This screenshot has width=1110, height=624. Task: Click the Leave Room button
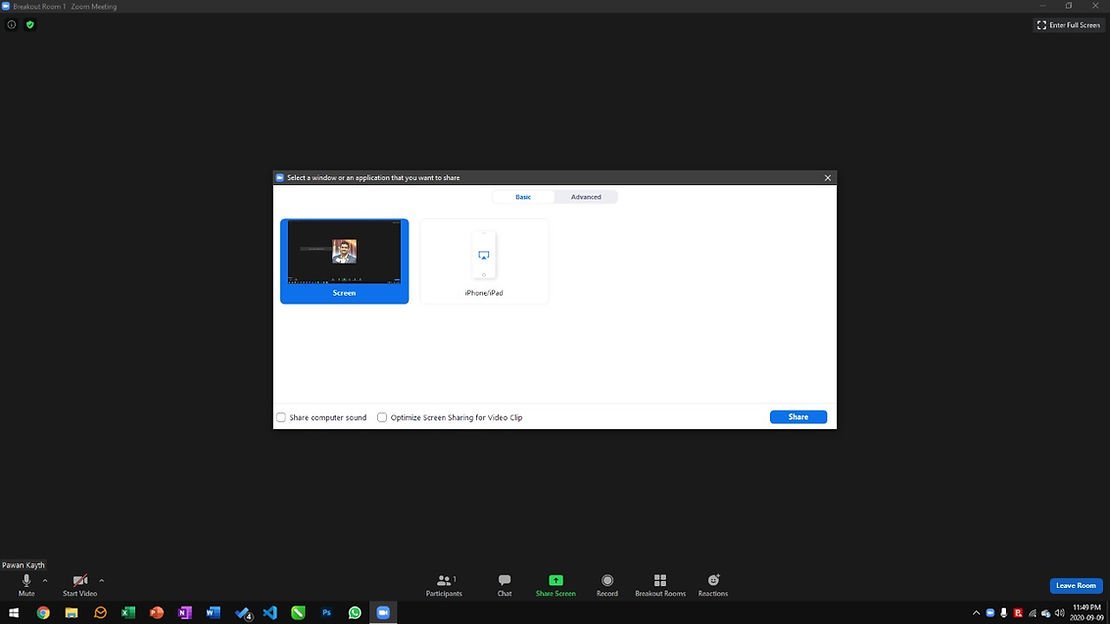coord(1076,586)
